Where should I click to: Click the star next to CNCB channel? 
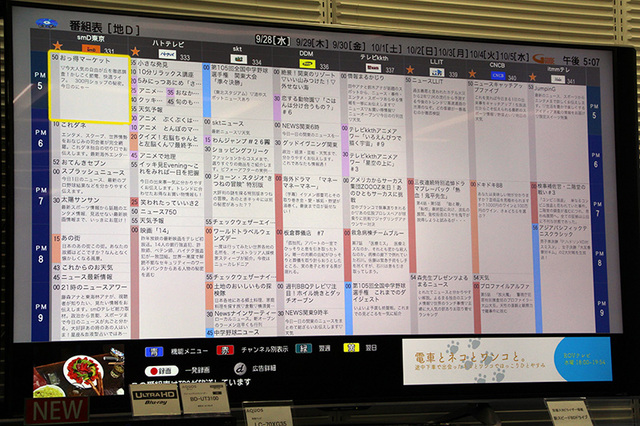pos(472,73)
